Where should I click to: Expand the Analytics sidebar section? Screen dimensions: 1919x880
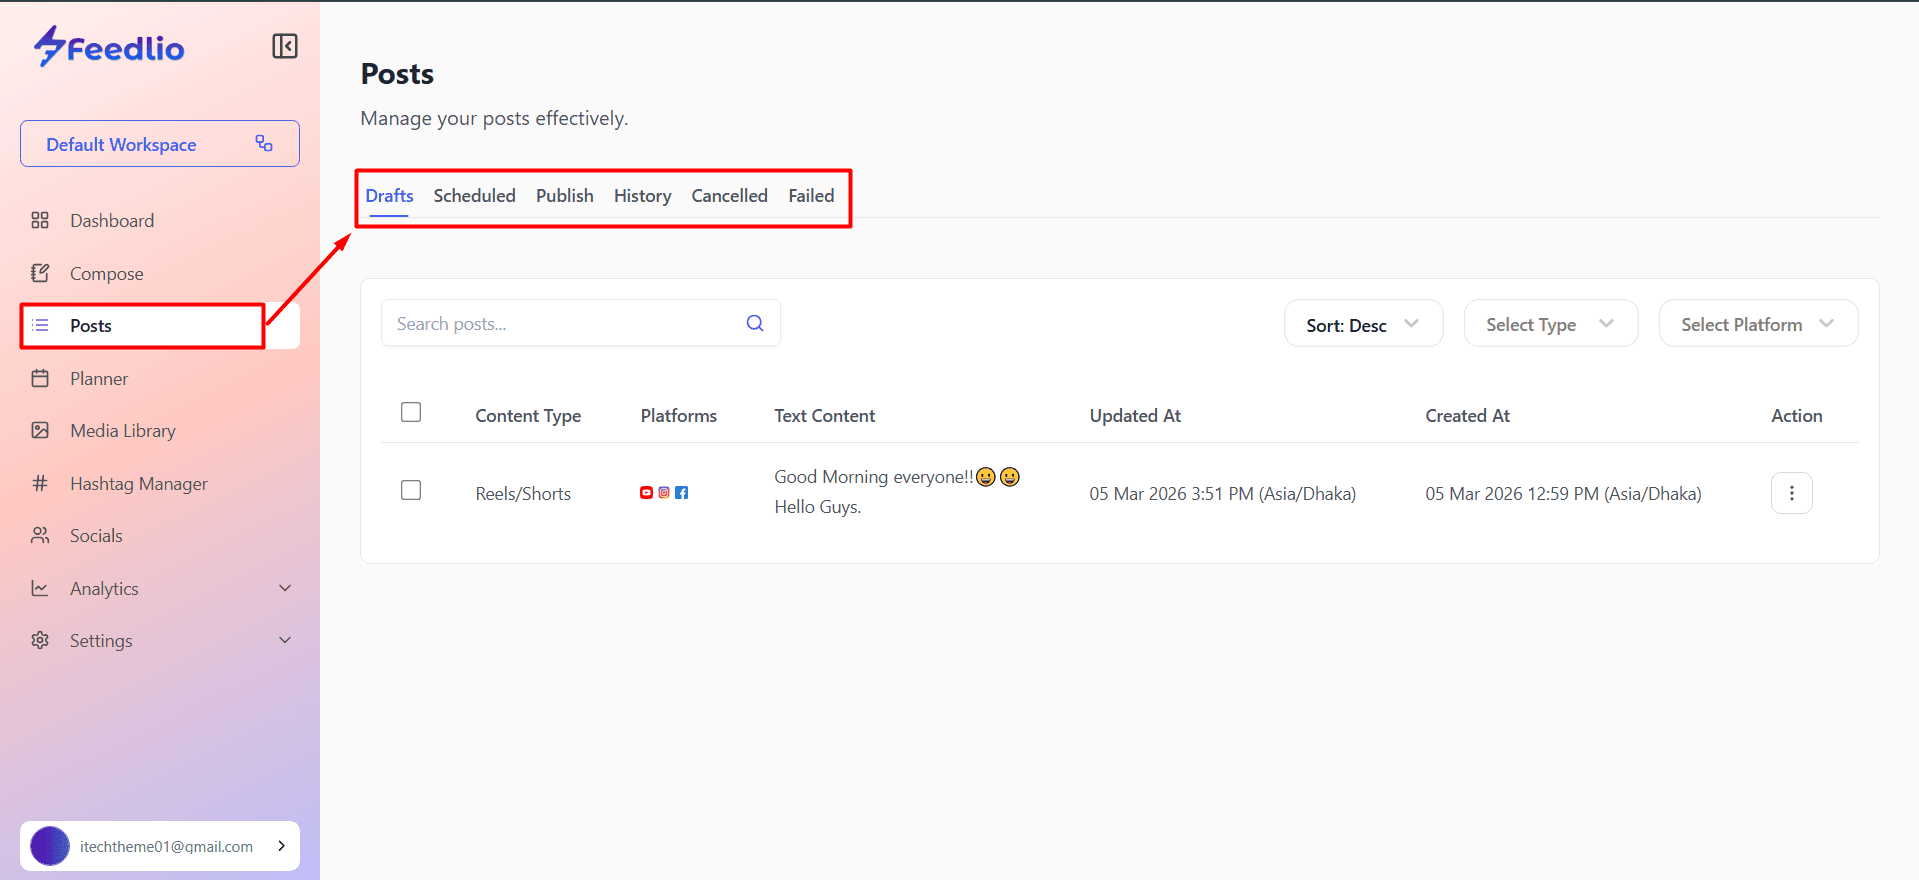tap(285, 588)
